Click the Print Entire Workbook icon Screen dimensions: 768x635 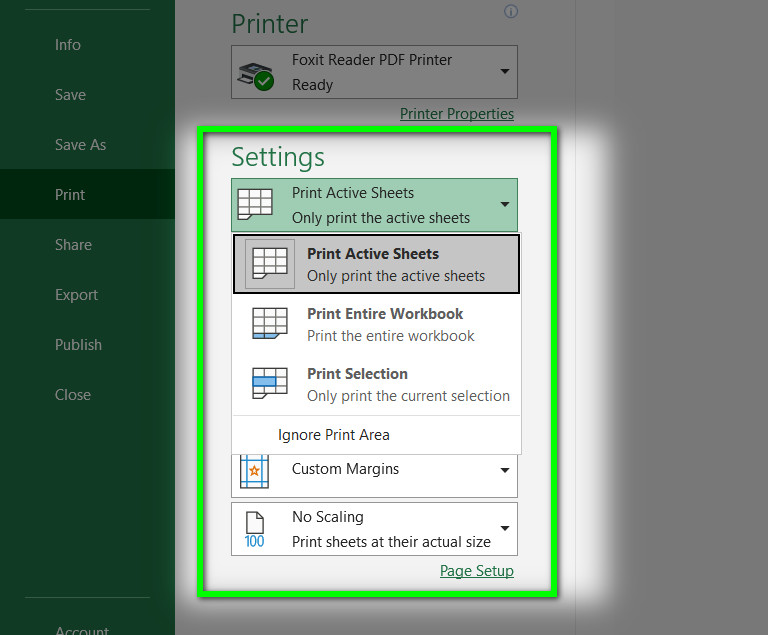270,325
